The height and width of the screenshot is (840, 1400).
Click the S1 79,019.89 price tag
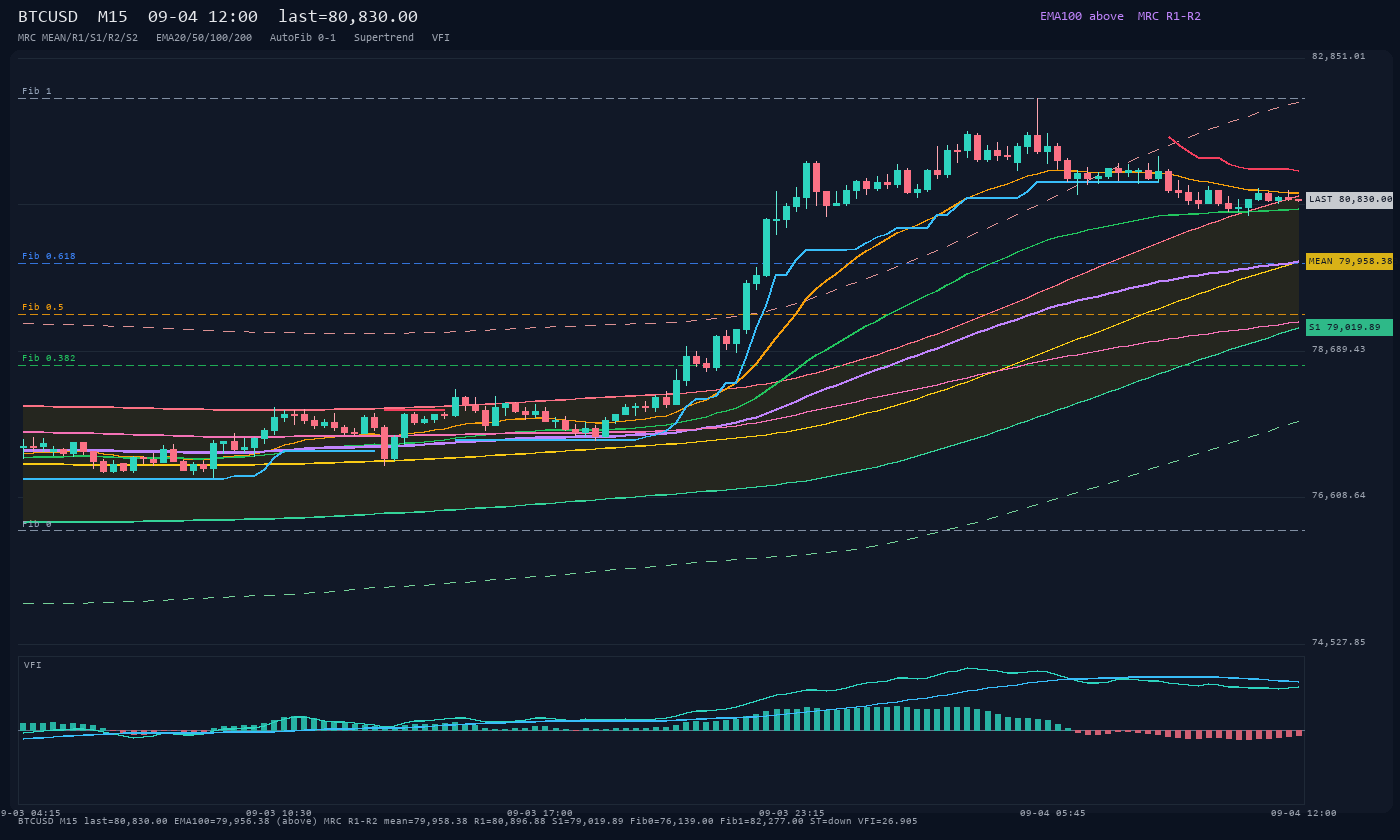coord(1349,327)
